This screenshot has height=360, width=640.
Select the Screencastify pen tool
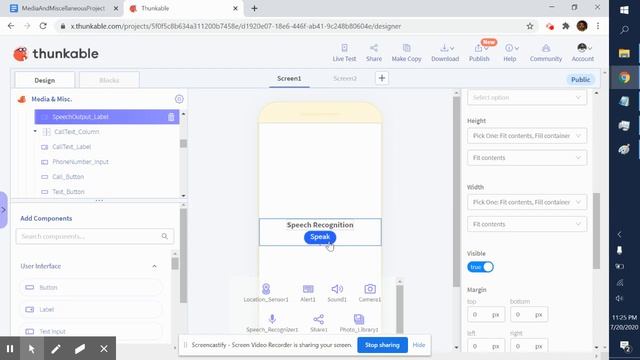(x=56, y=349)
